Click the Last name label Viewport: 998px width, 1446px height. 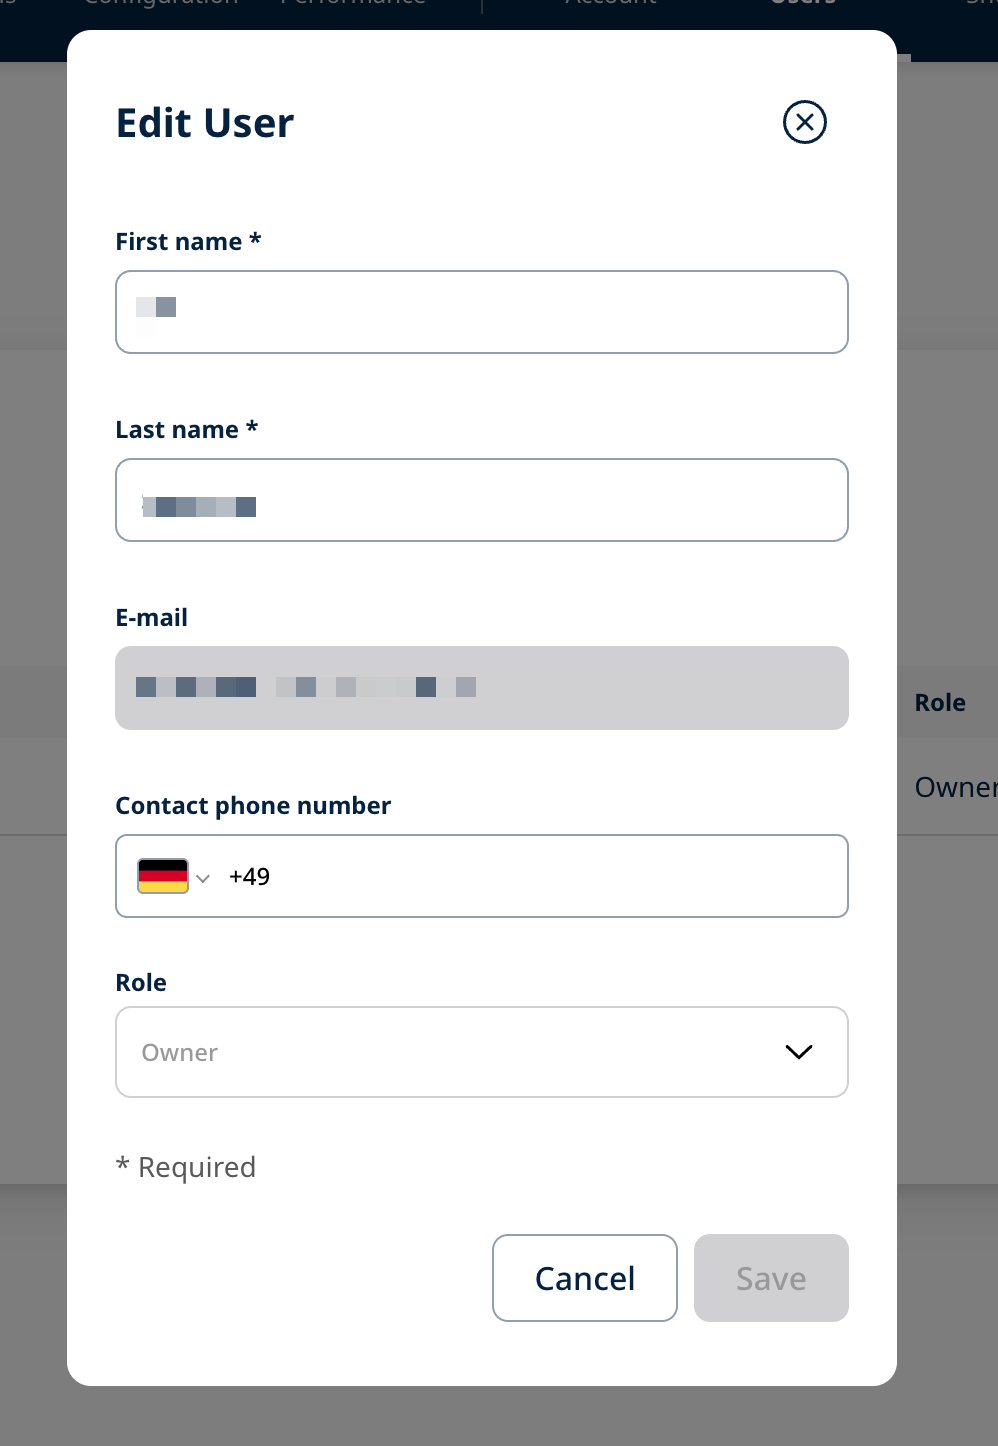[x=177, y=430]
